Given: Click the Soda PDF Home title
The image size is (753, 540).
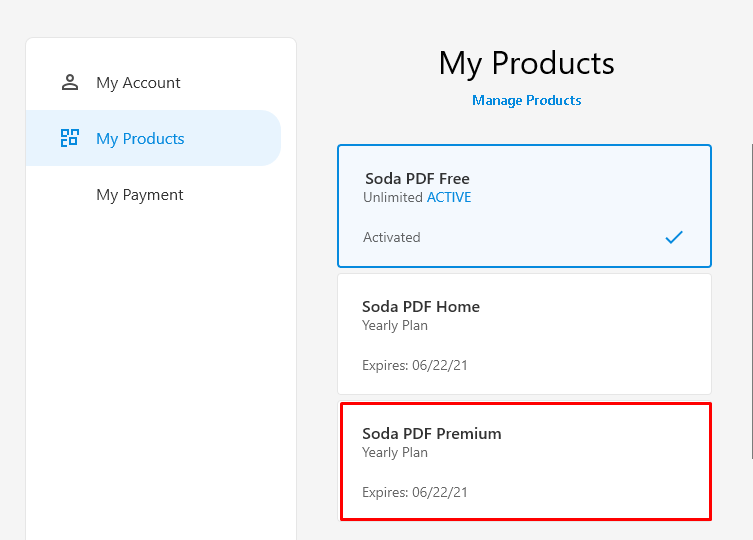Looking at the screenshot, I should coord(421,307).
